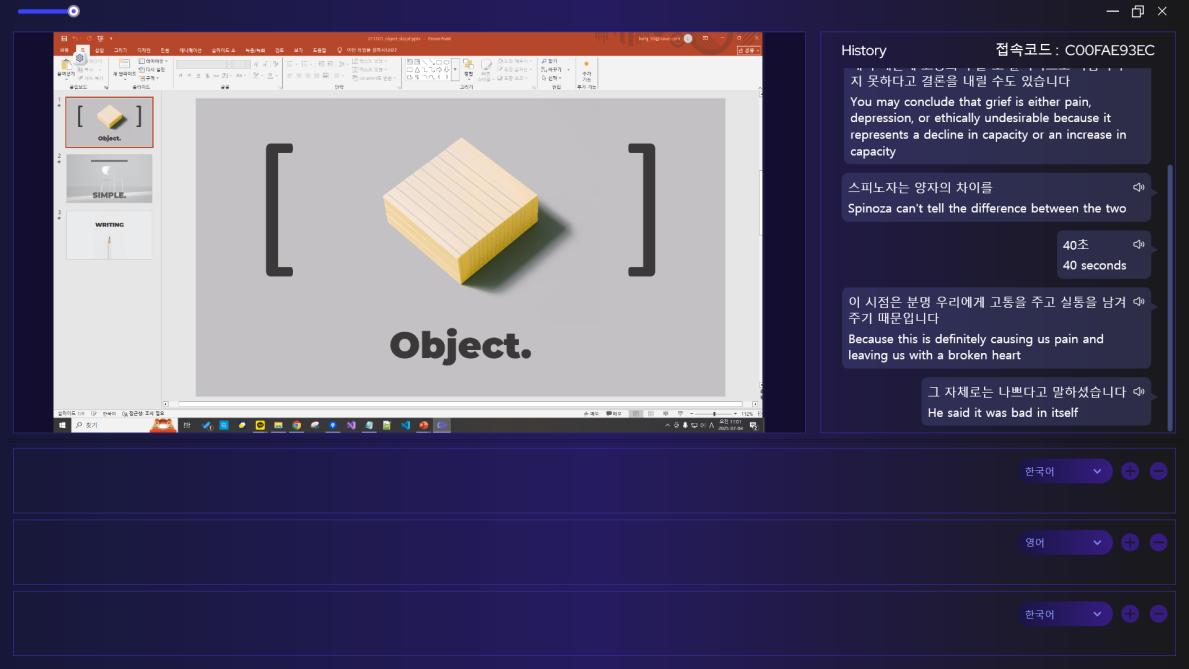Open the 영어 language dropdown
This screenshot has width=1189, height=669.
[x=1063, y=542]
